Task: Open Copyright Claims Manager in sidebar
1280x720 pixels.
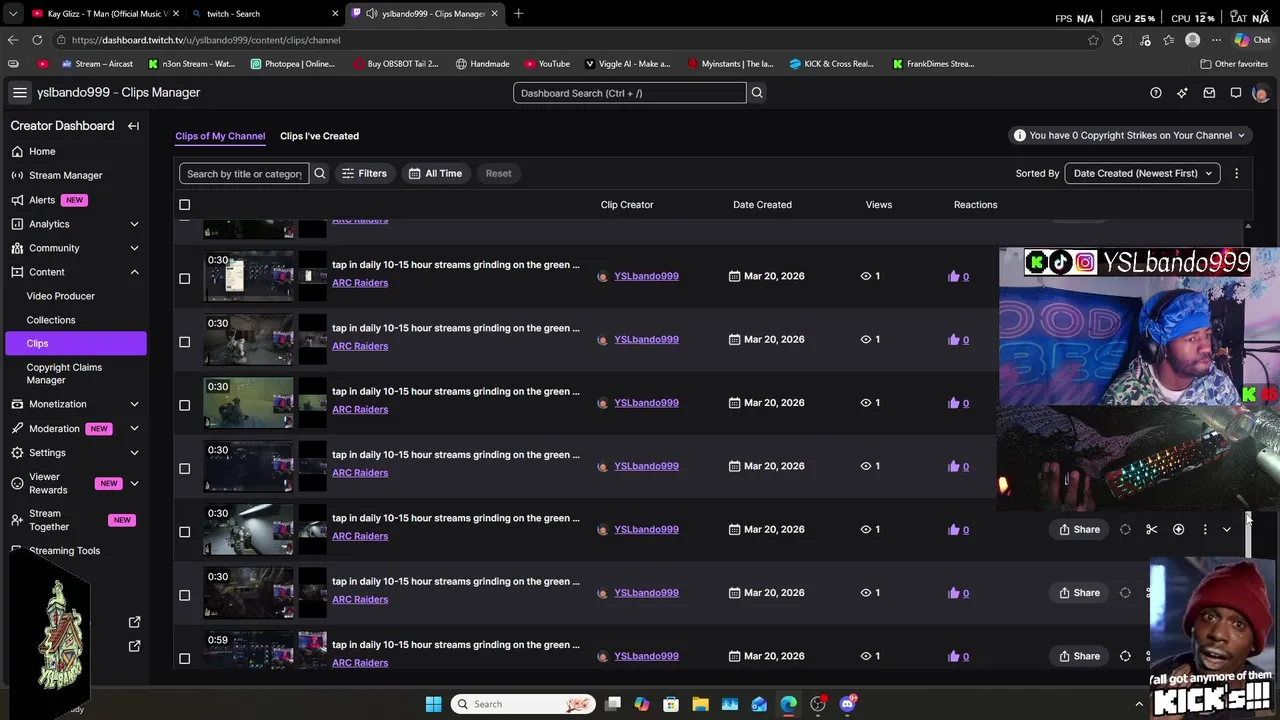Action: tap(64, 373)
